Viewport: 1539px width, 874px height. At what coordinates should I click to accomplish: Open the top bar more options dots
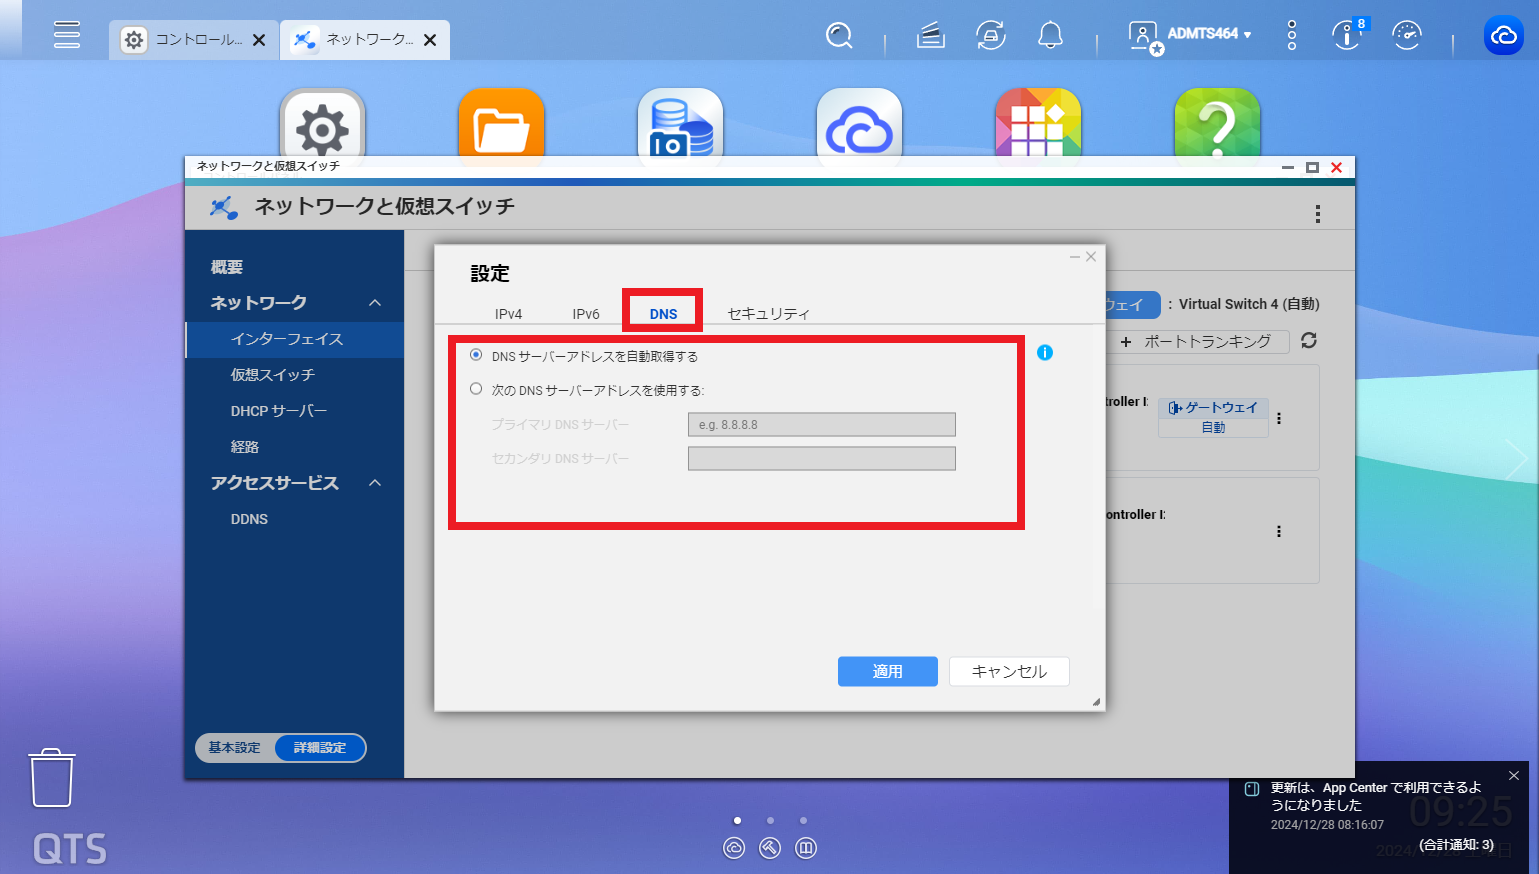click(1292, 36)
